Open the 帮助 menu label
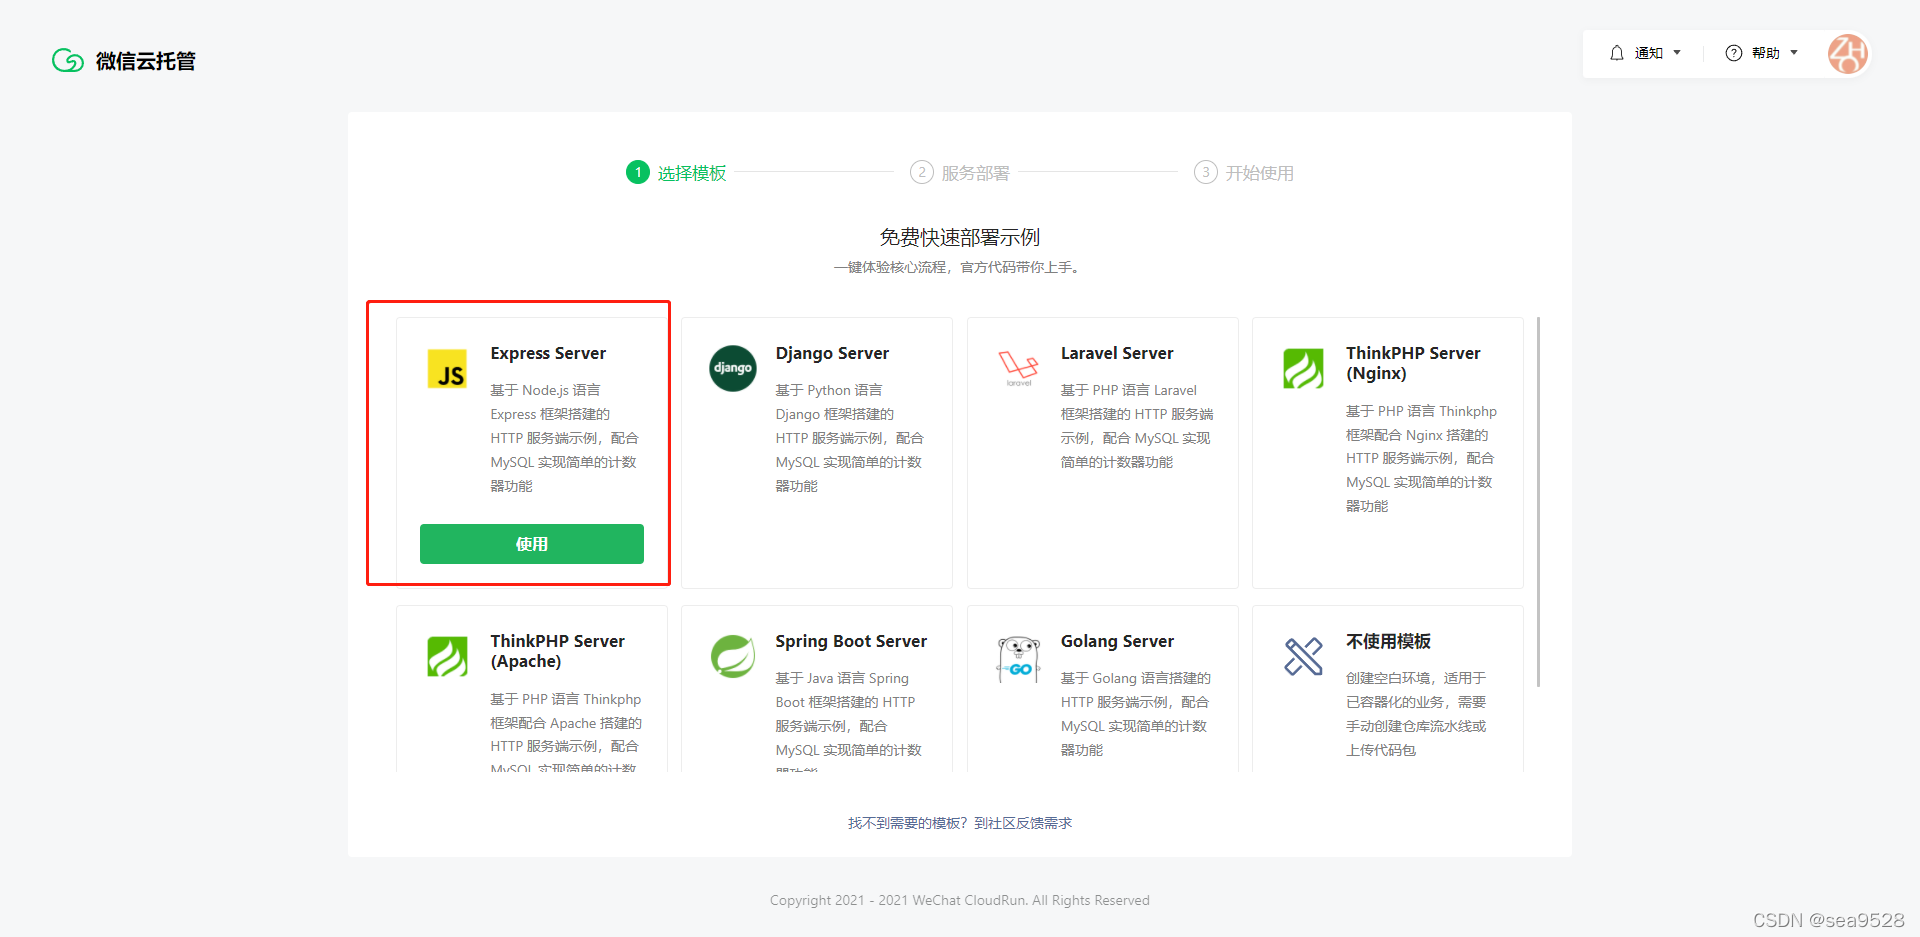Image resolution: width=1920 pixels, height=937 pixels. (1765, 53)
